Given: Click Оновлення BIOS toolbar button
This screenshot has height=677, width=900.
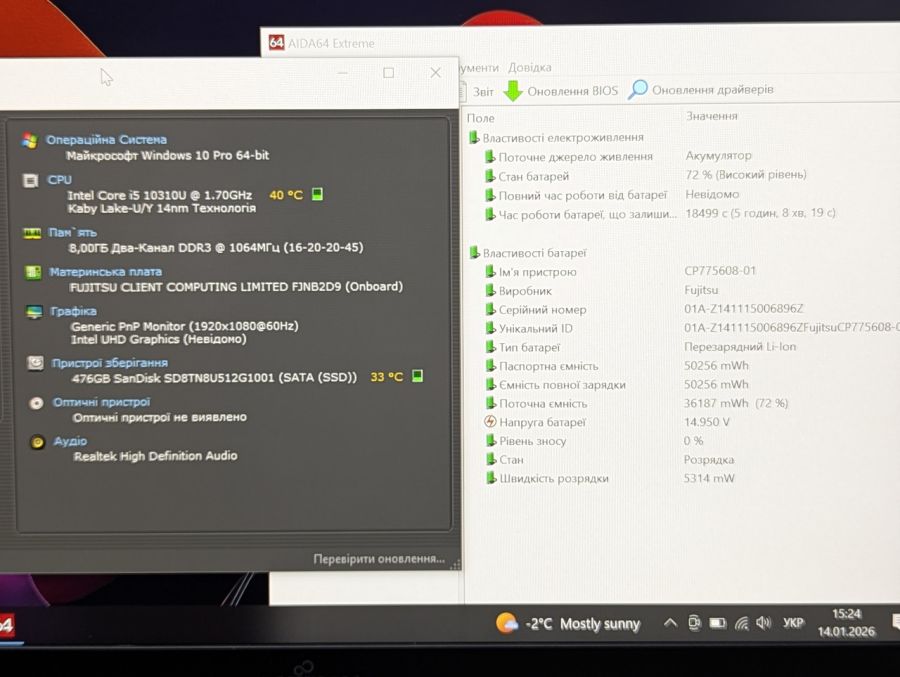Looking at the screenshot, I should tap(561, 91).
